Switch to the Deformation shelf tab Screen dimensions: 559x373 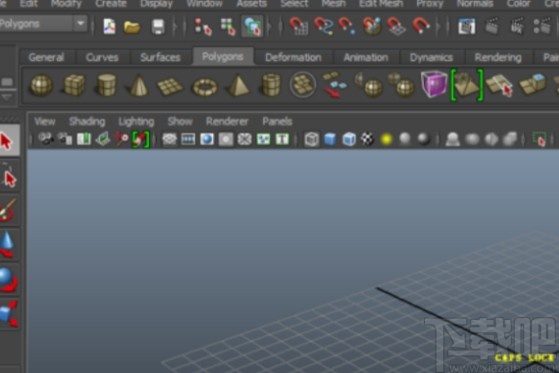click(293, 57)
